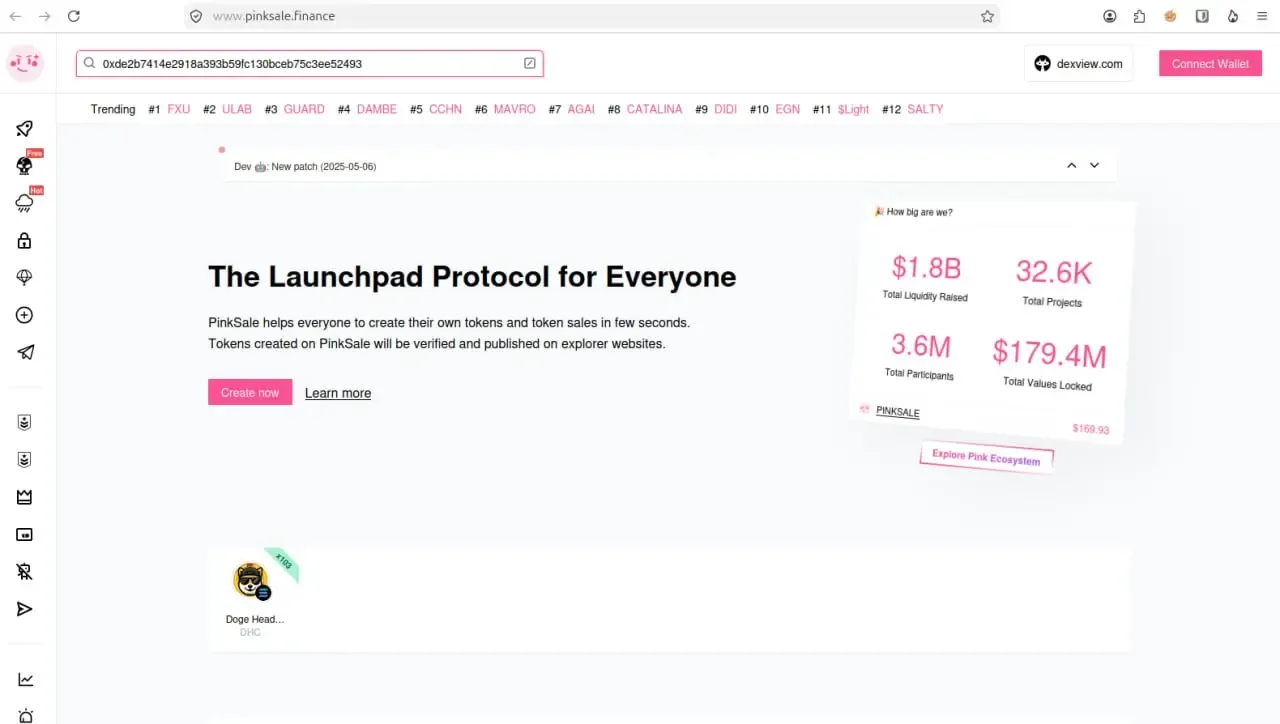Click the Dev New patch announcement text
The height and width of the screenshot is (724, 1280).
tap(305, 166)
